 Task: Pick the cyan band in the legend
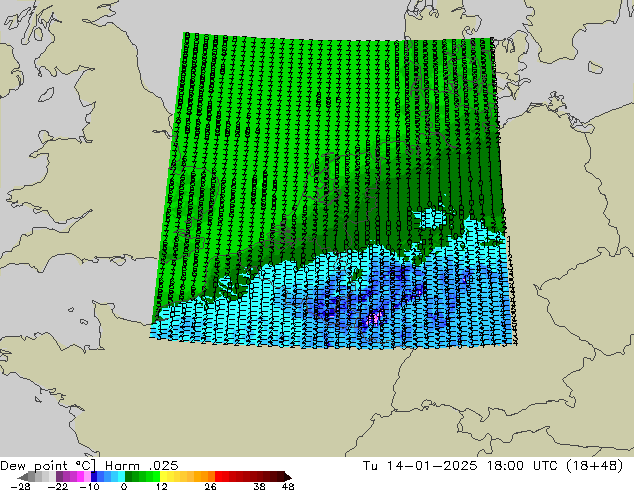121,477
